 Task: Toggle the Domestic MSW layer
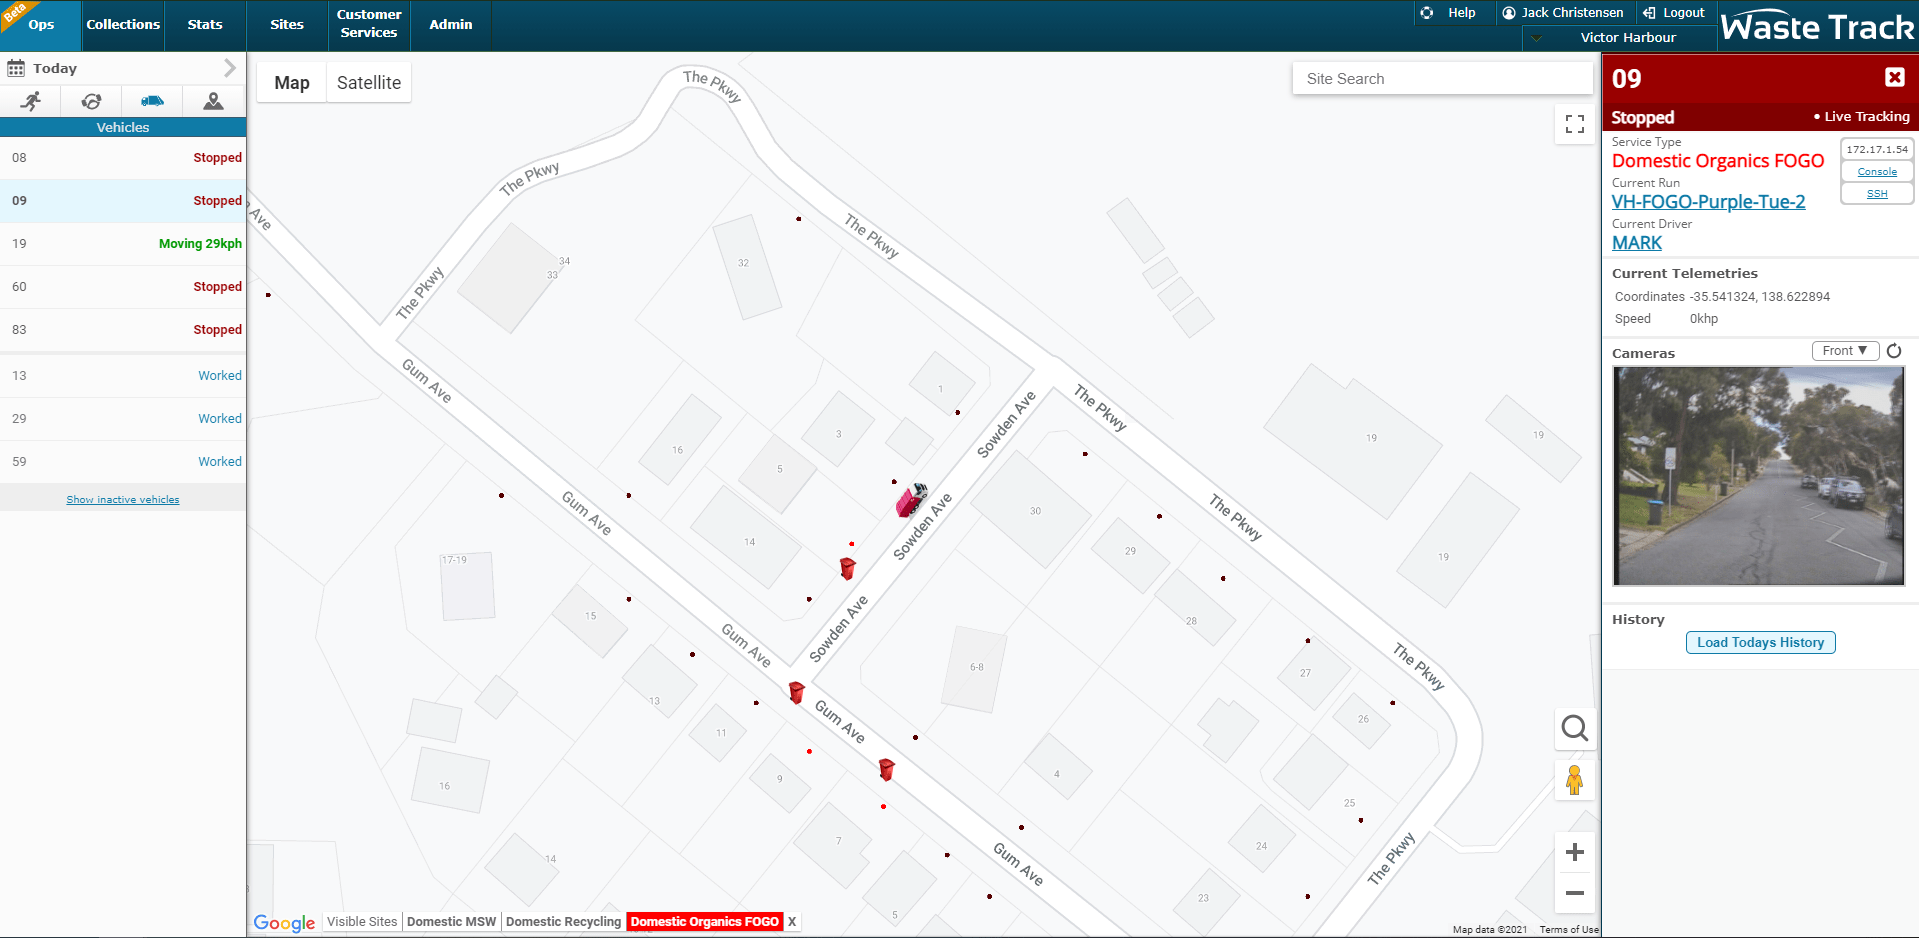(450, 921)
